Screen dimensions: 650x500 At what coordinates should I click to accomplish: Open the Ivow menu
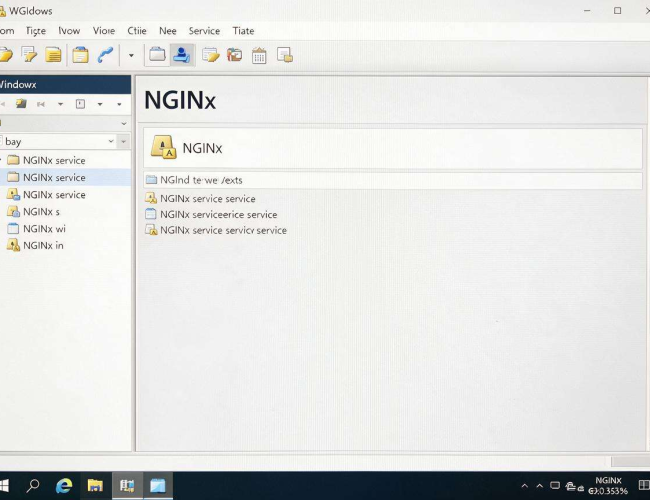69,31
